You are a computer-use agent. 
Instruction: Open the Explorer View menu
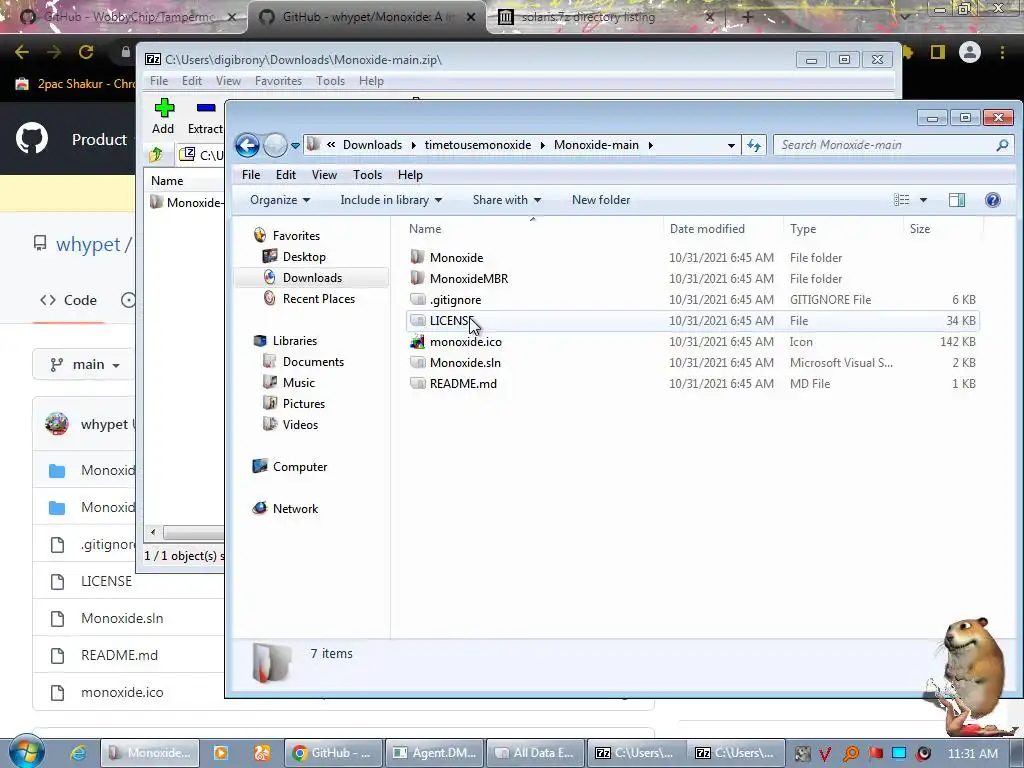[324, 175]
